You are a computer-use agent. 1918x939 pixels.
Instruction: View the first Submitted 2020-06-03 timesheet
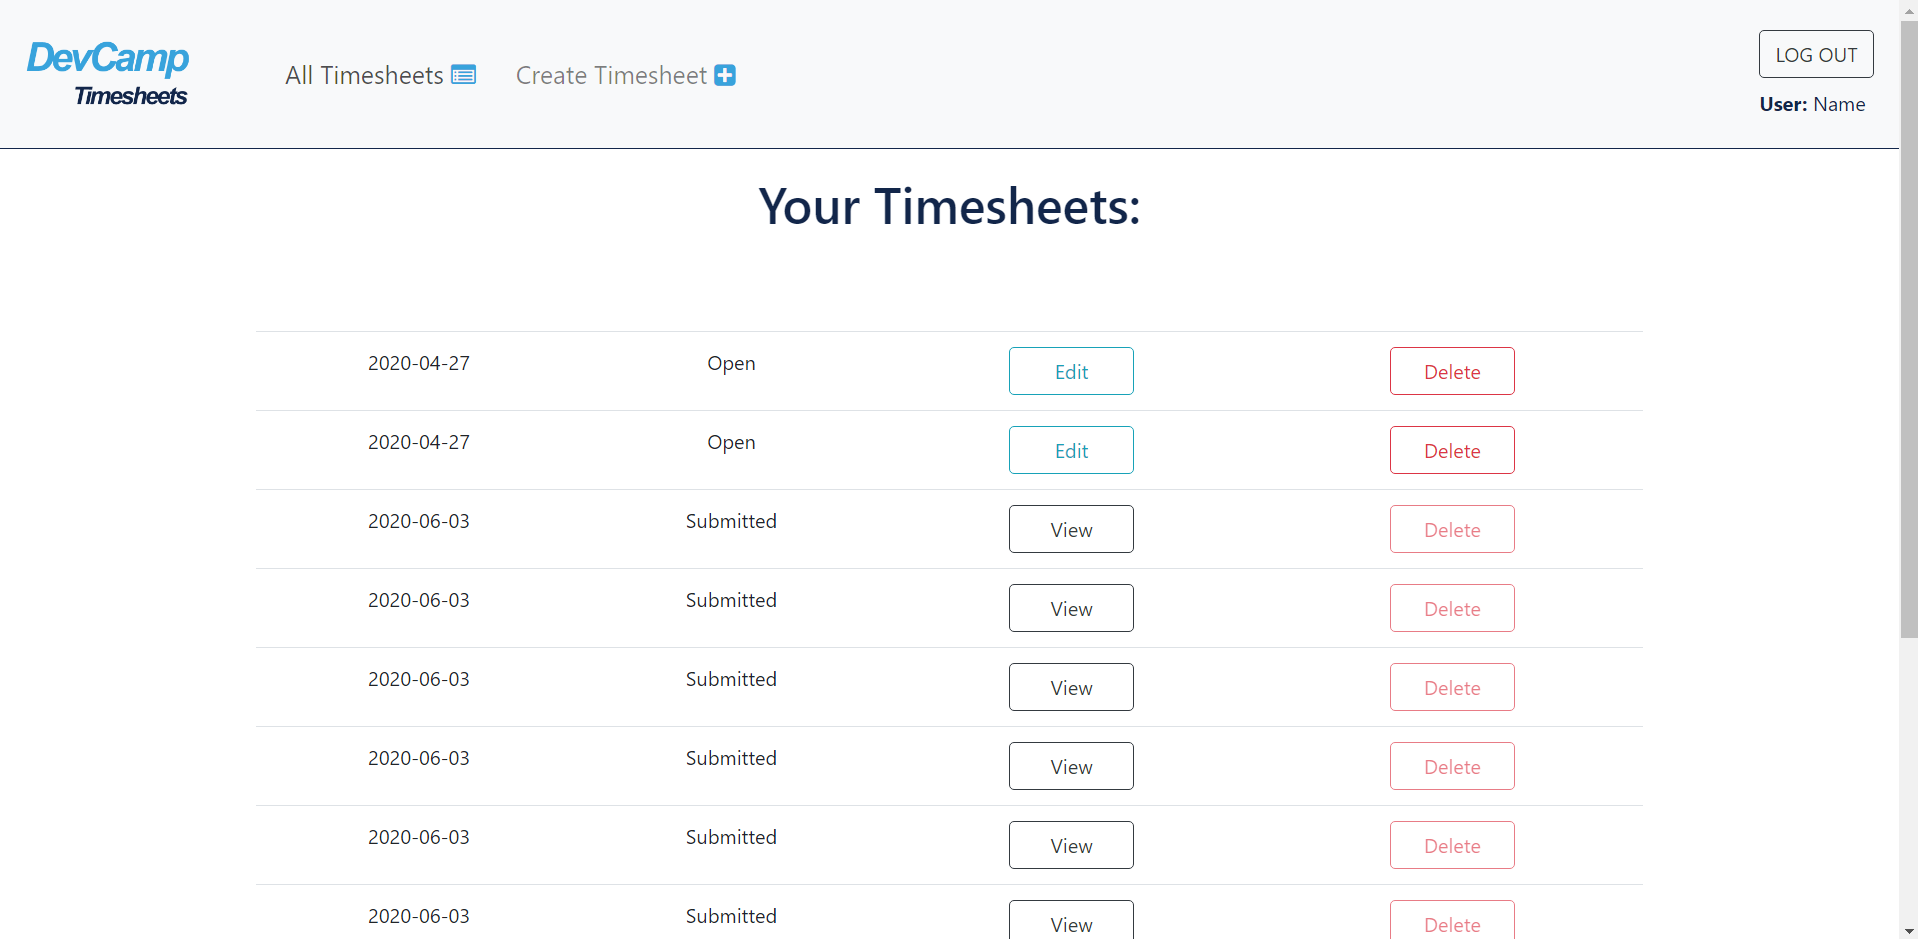tap(1070, 528)
